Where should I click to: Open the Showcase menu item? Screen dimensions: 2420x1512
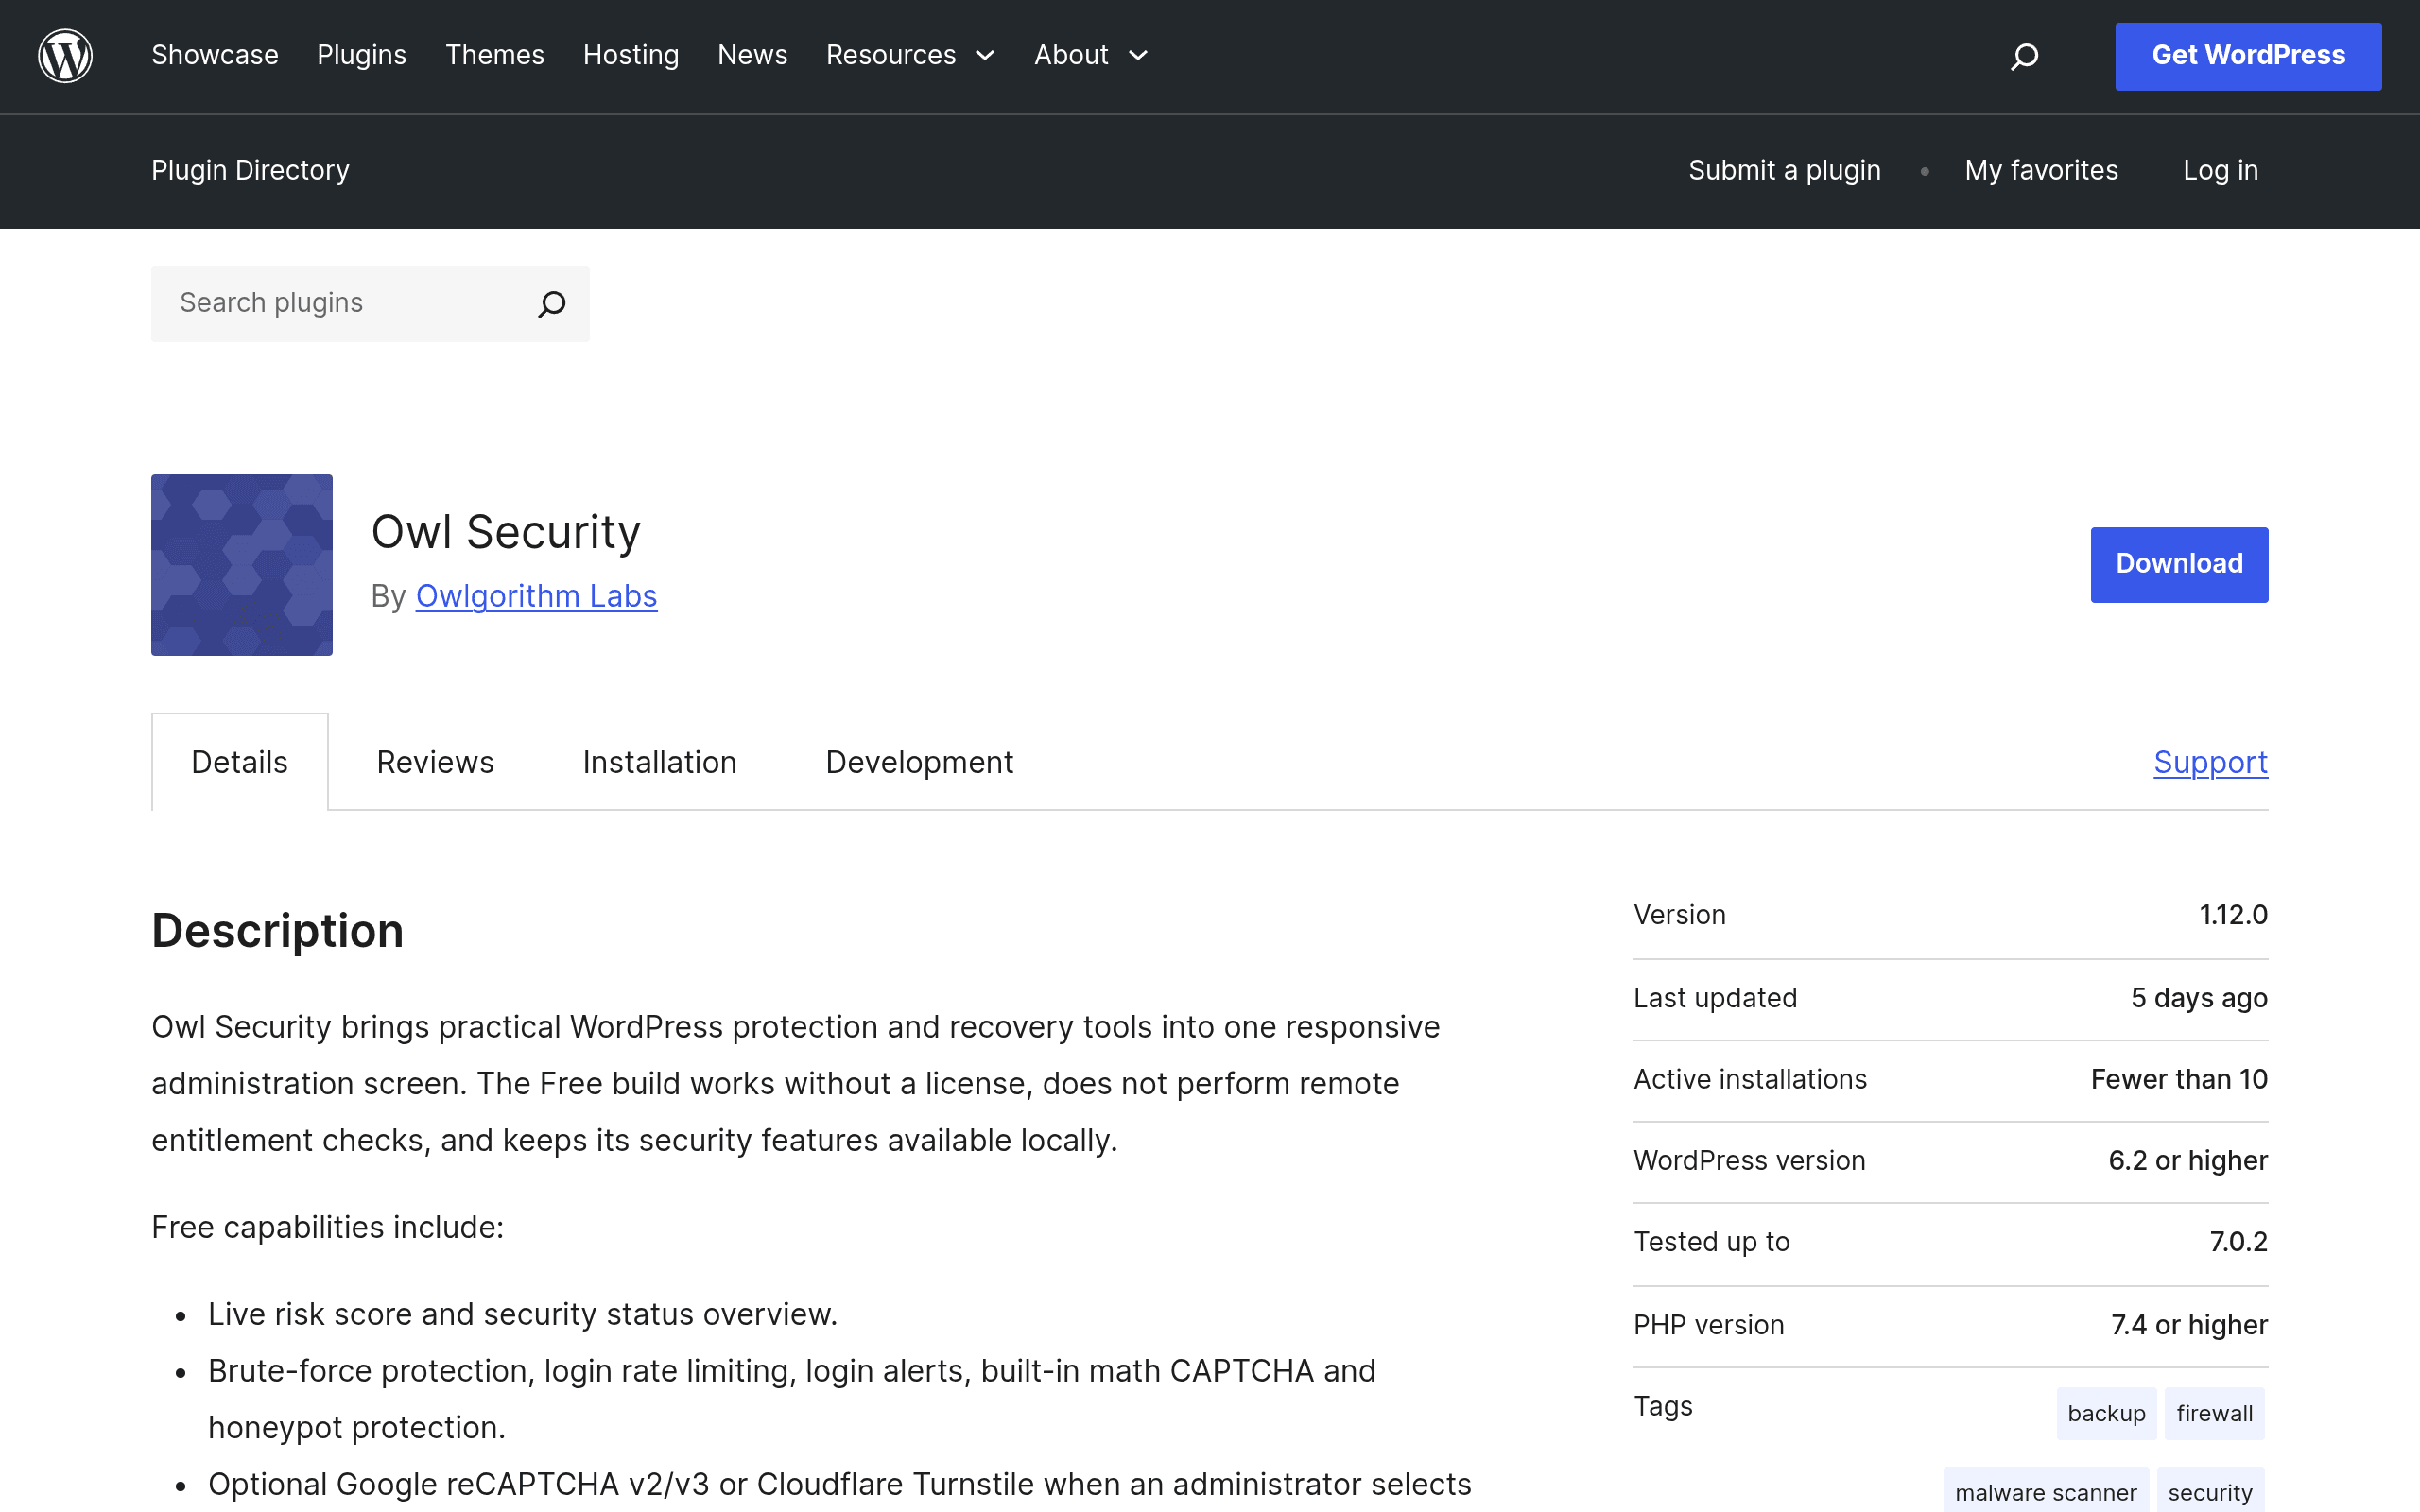coord(215,55)
